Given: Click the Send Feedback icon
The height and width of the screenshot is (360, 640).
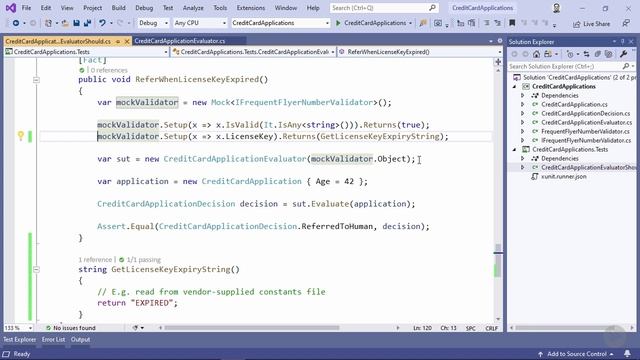Looking at the screenshot, I should click(x=626, y=23).
